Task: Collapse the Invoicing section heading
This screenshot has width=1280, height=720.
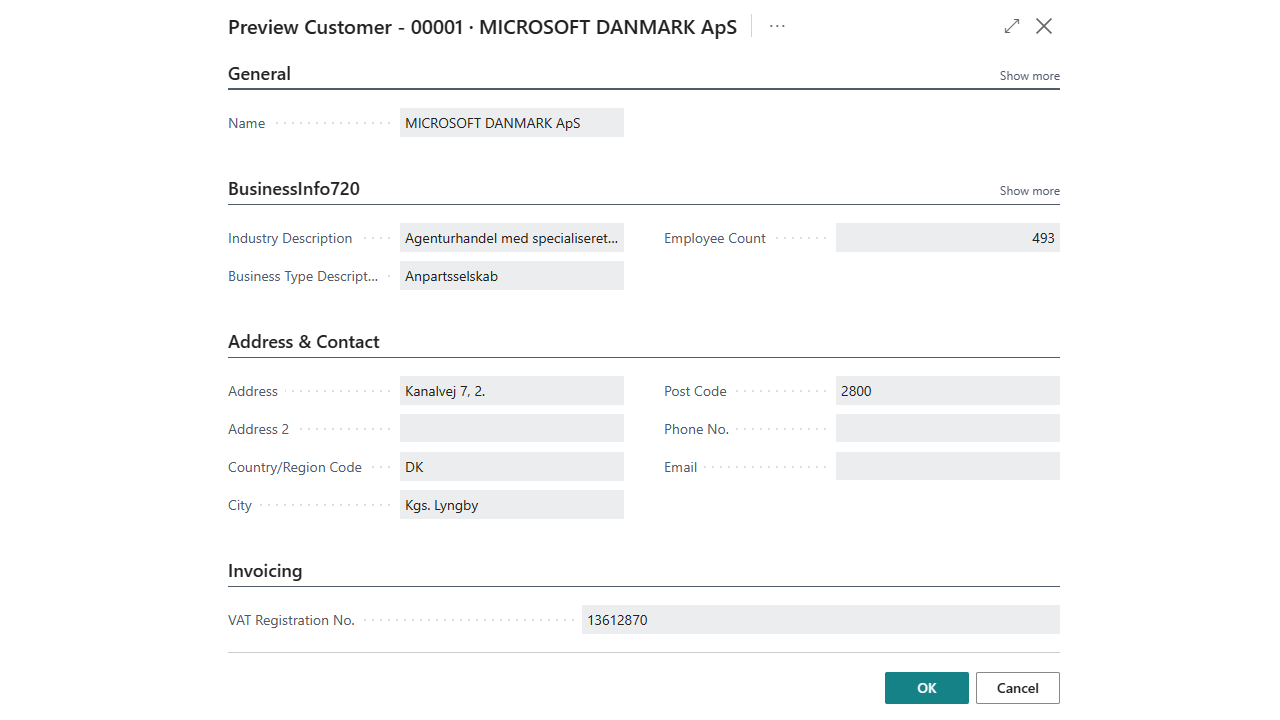Action: point(265,571)
